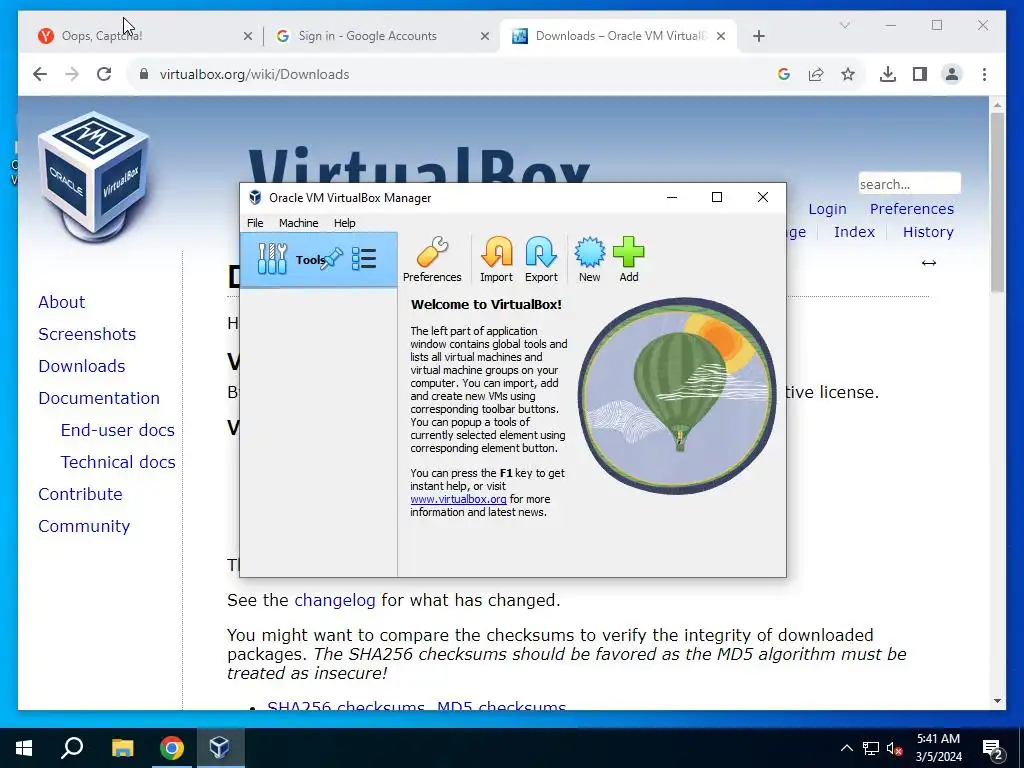
Task: Open VirtualBox Preferences from toolbar
Action: [x=432, y=260]
